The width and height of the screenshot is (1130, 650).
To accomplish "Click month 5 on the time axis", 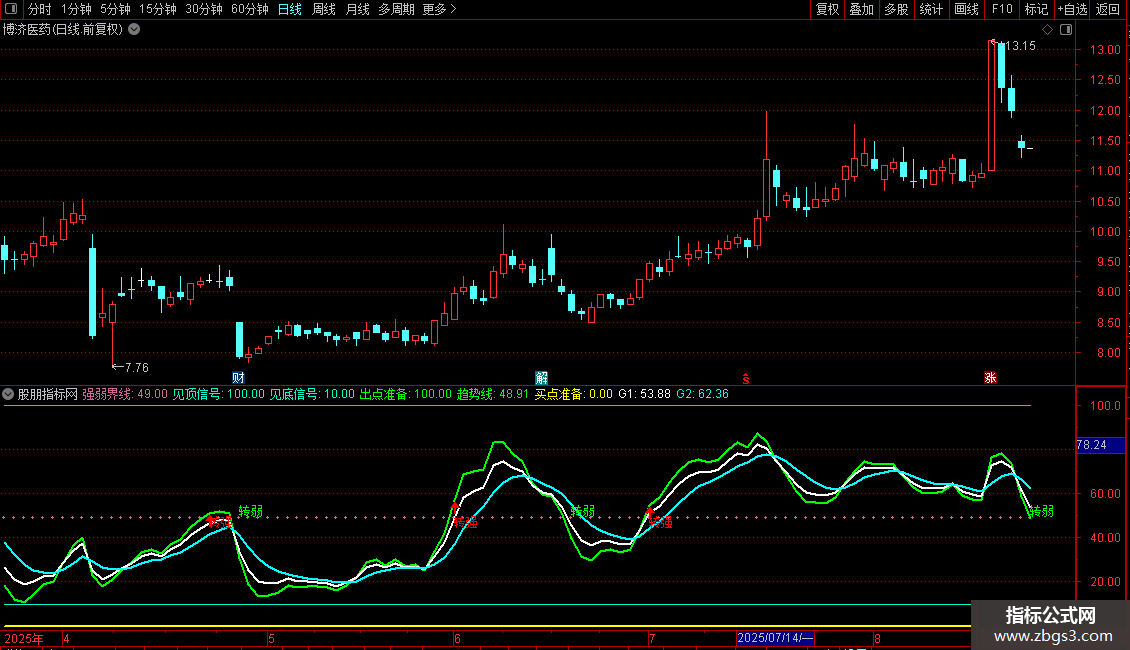I will (271, 638).
